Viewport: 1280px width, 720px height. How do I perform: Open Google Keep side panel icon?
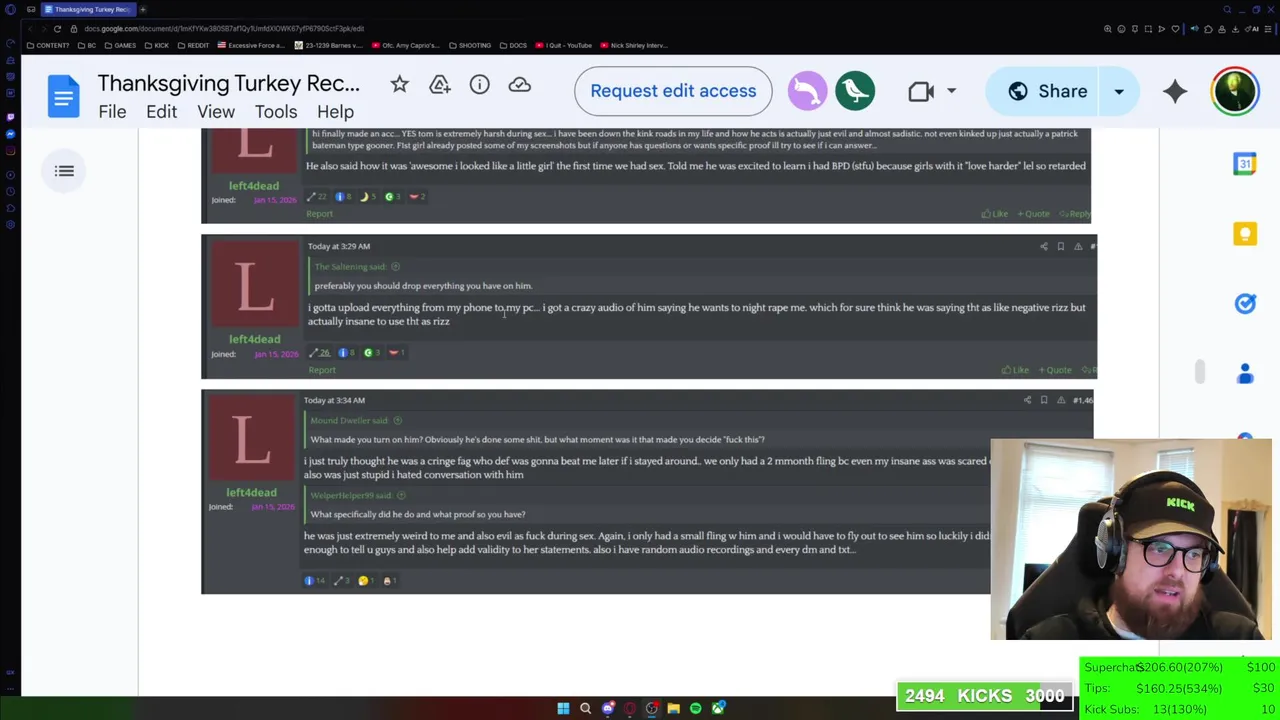pos(1245,234)
